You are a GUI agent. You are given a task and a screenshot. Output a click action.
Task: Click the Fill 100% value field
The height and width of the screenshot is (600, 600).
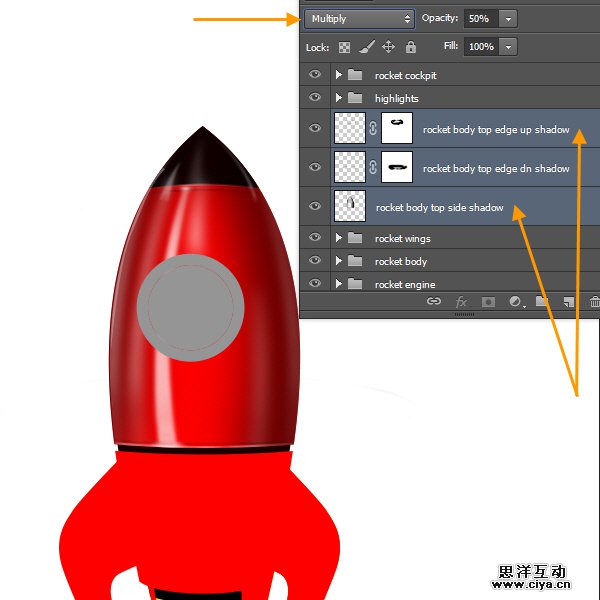tap(481, 47)
